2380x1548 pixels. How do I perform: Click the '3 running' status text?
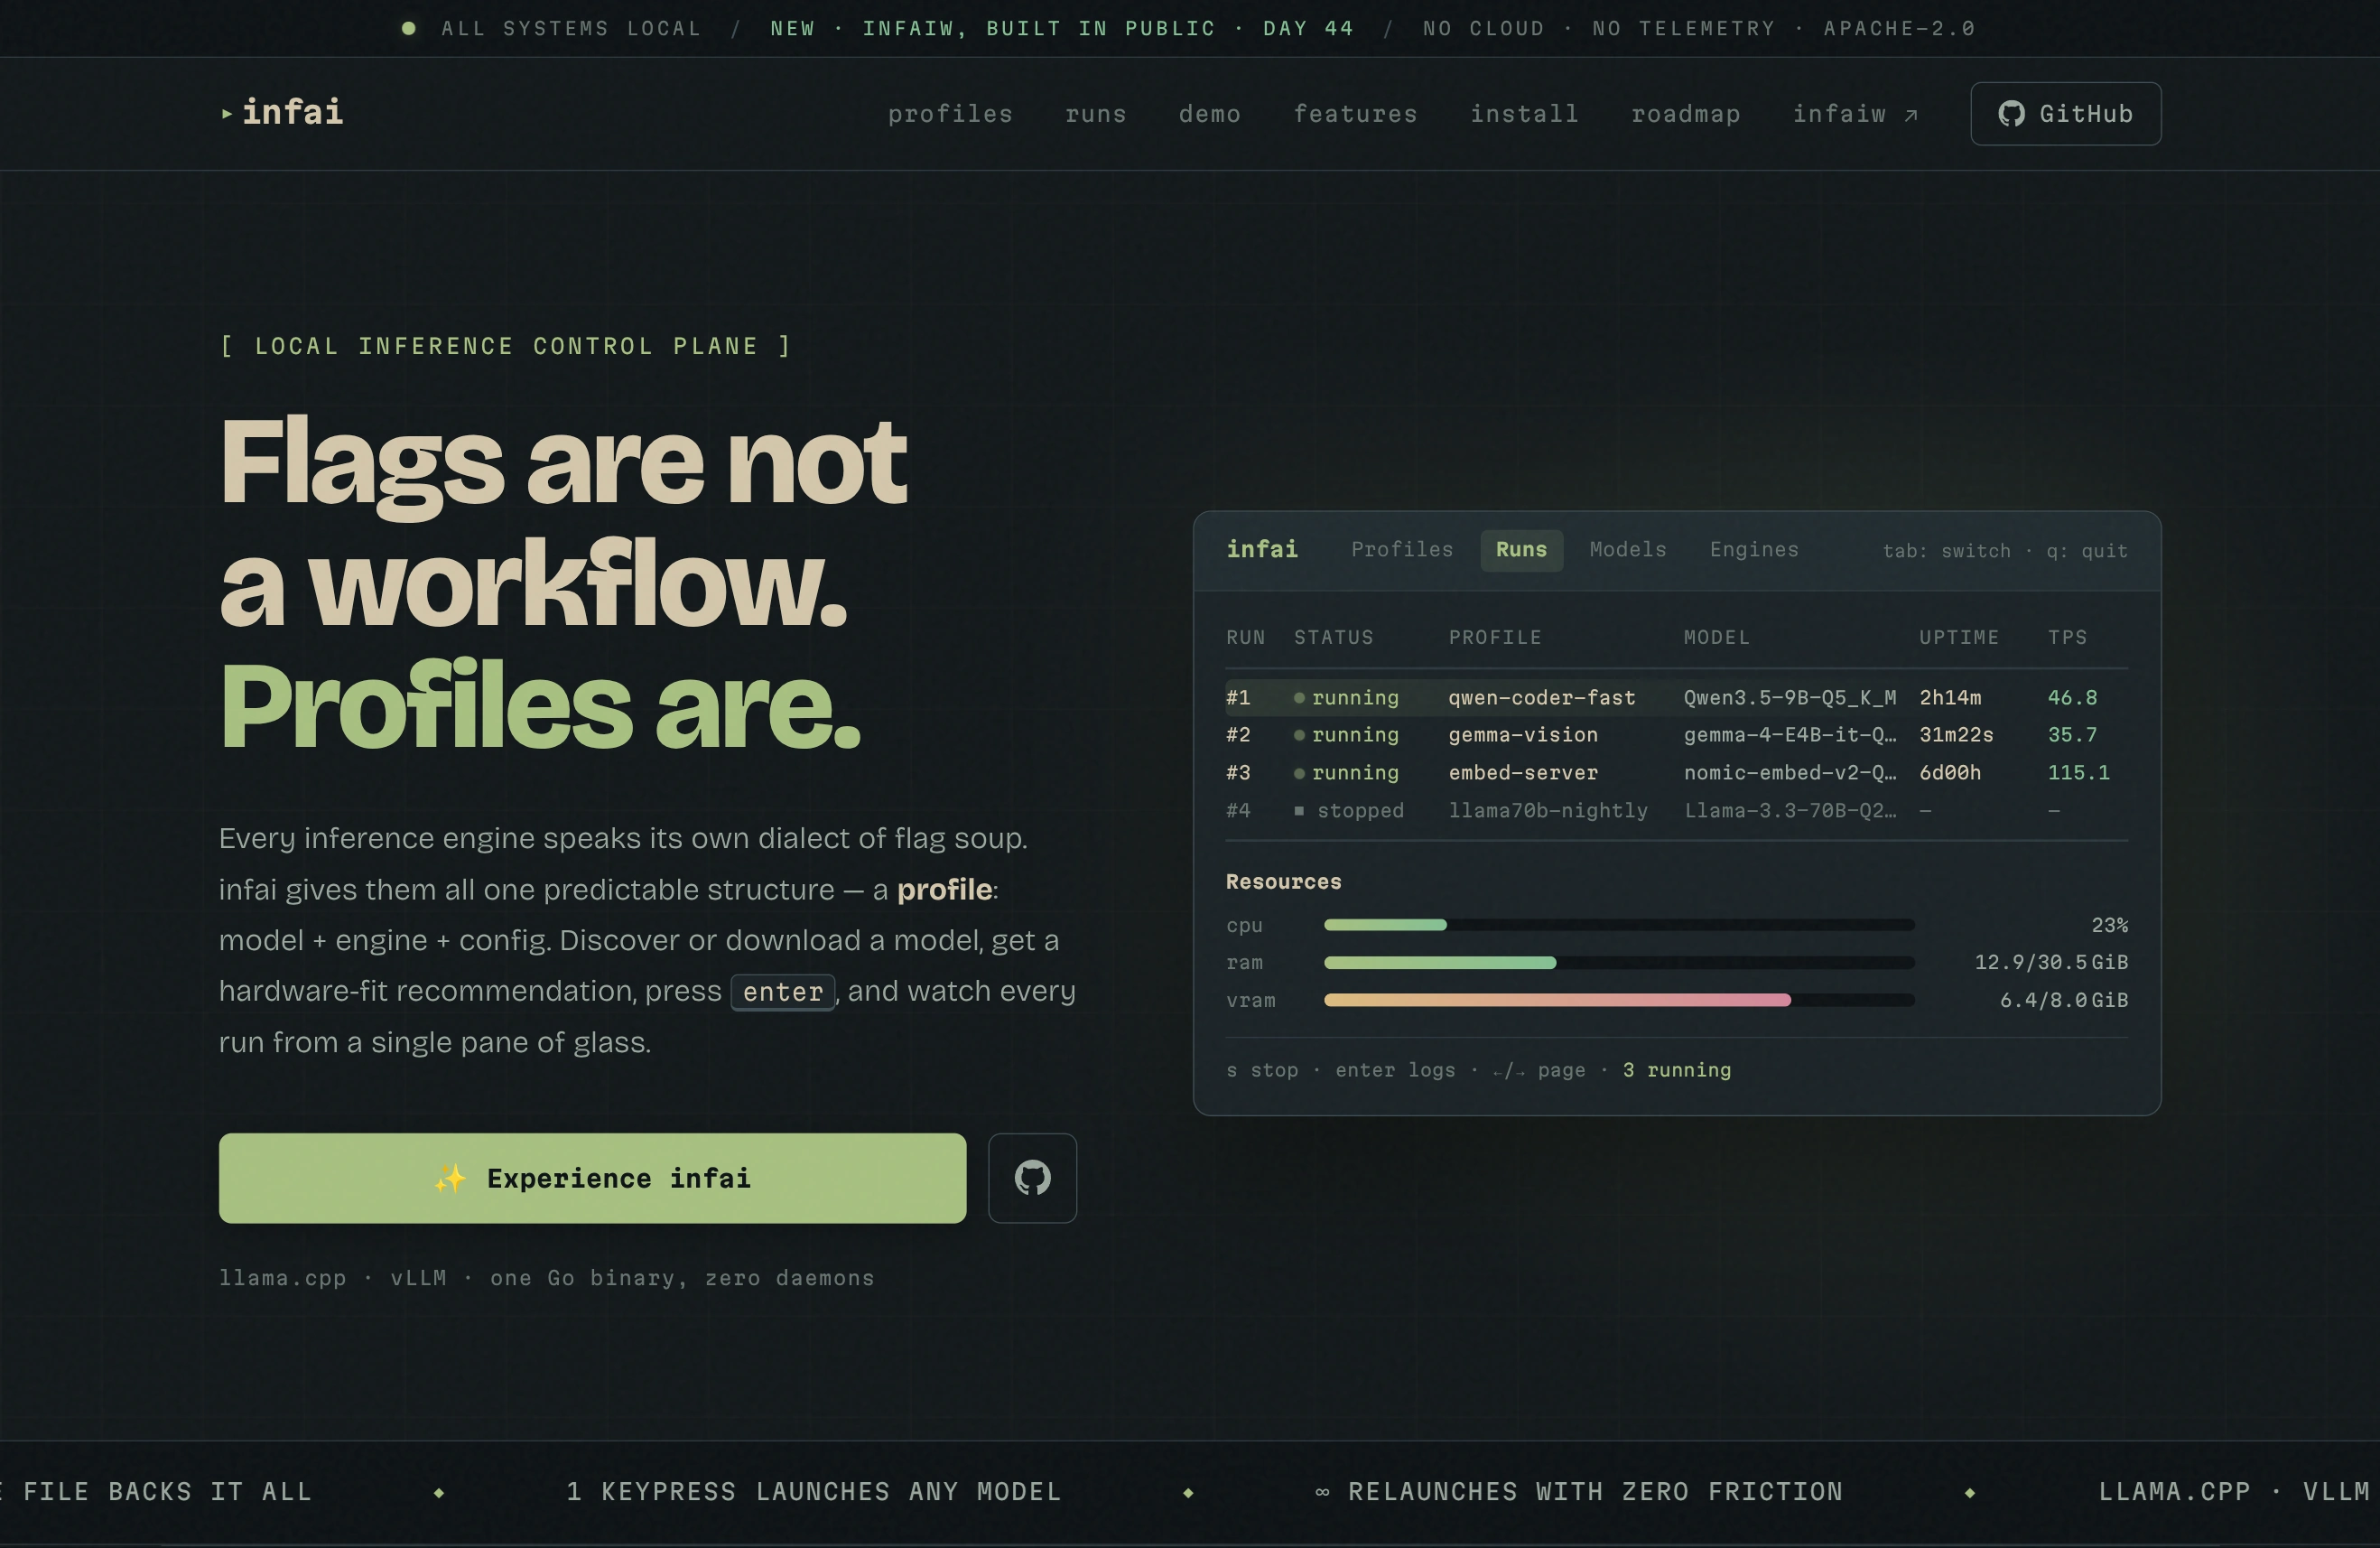click(1676, 1070)
